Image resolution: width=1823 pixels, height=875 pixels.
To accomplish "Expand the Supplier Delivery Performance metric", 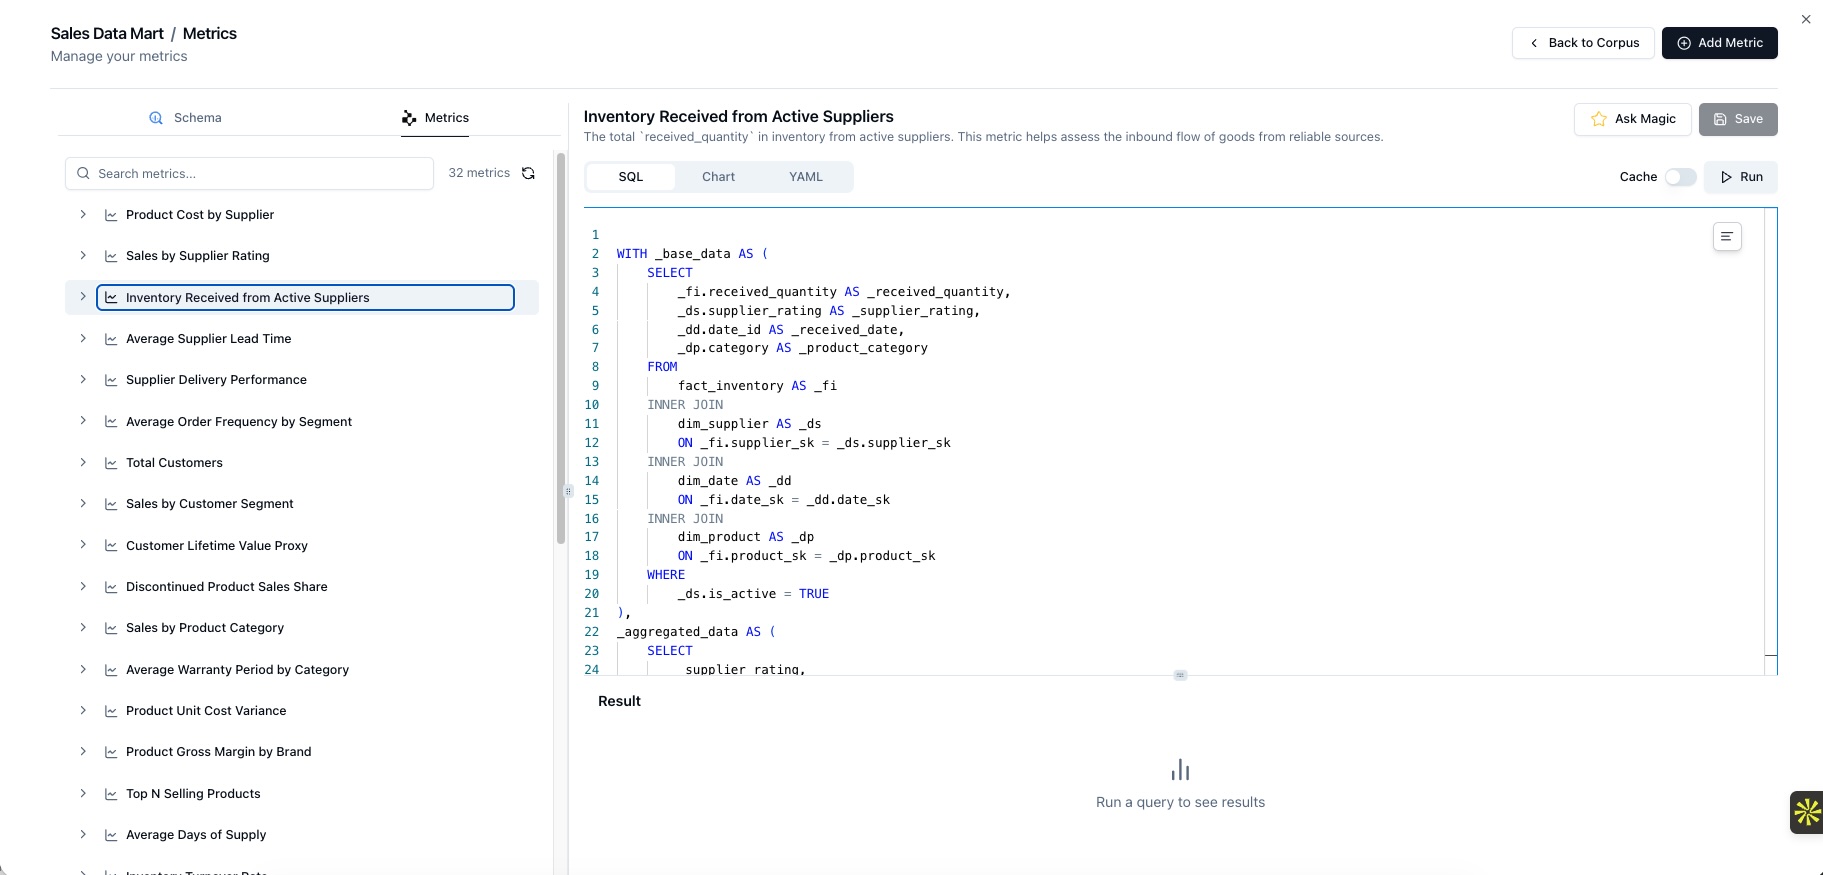I will 83,379.
